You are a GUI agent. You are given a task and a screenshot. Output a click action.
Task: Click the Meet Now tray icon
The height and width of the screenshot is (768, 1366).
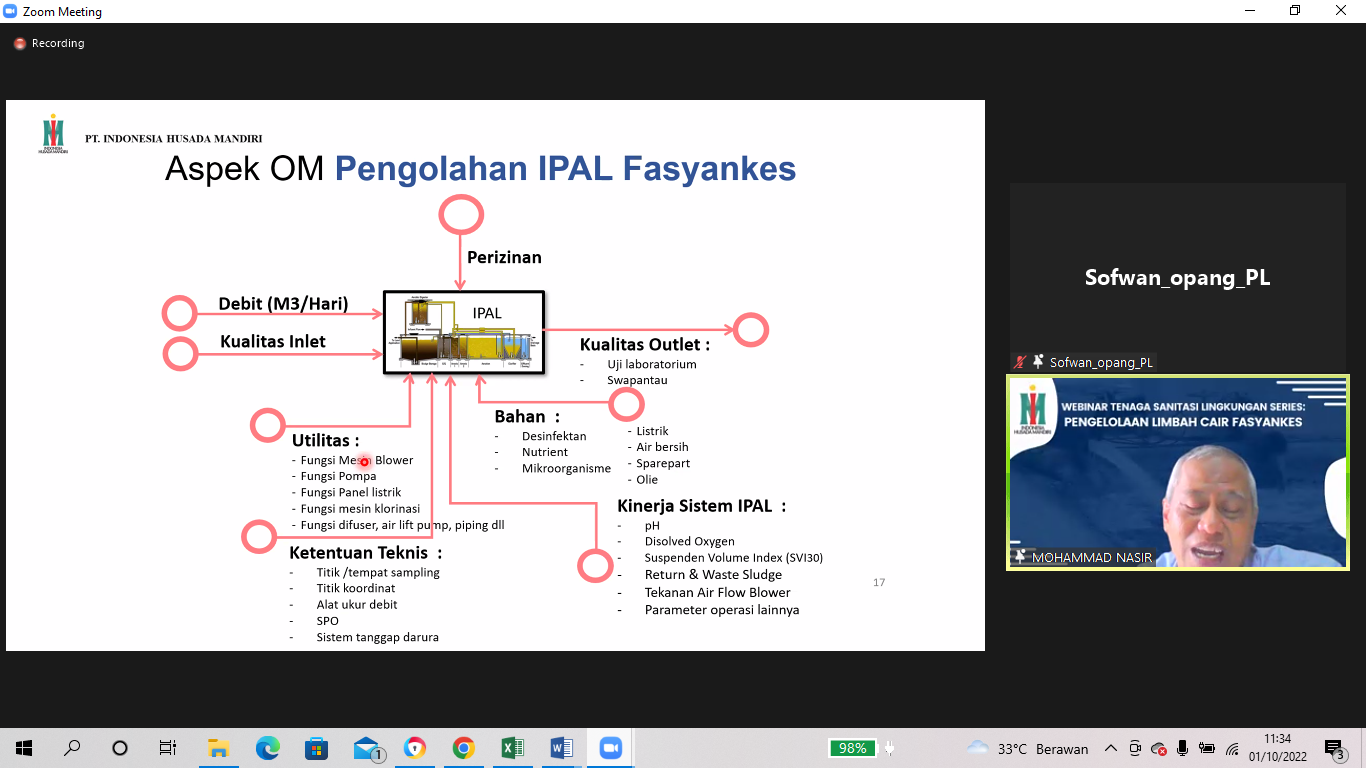pos(1135,748)
